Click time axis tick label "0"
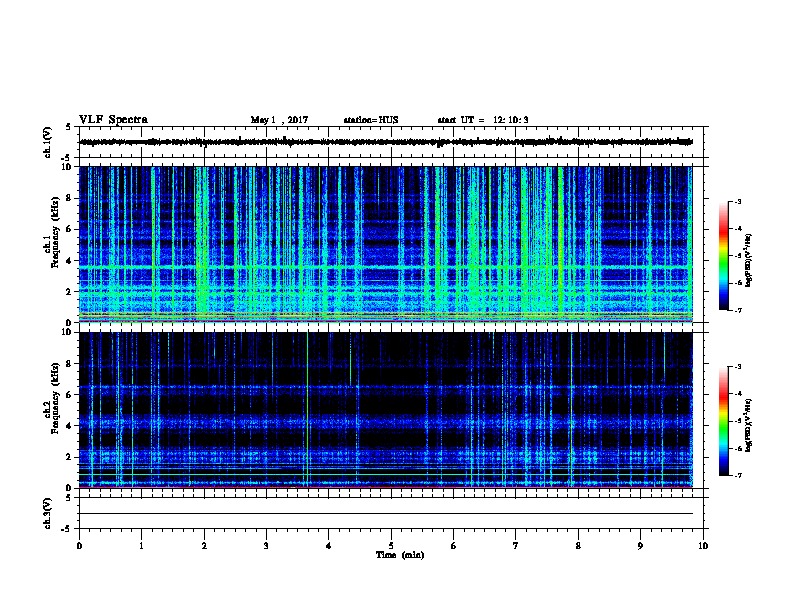792x612 pixels. 79,546
